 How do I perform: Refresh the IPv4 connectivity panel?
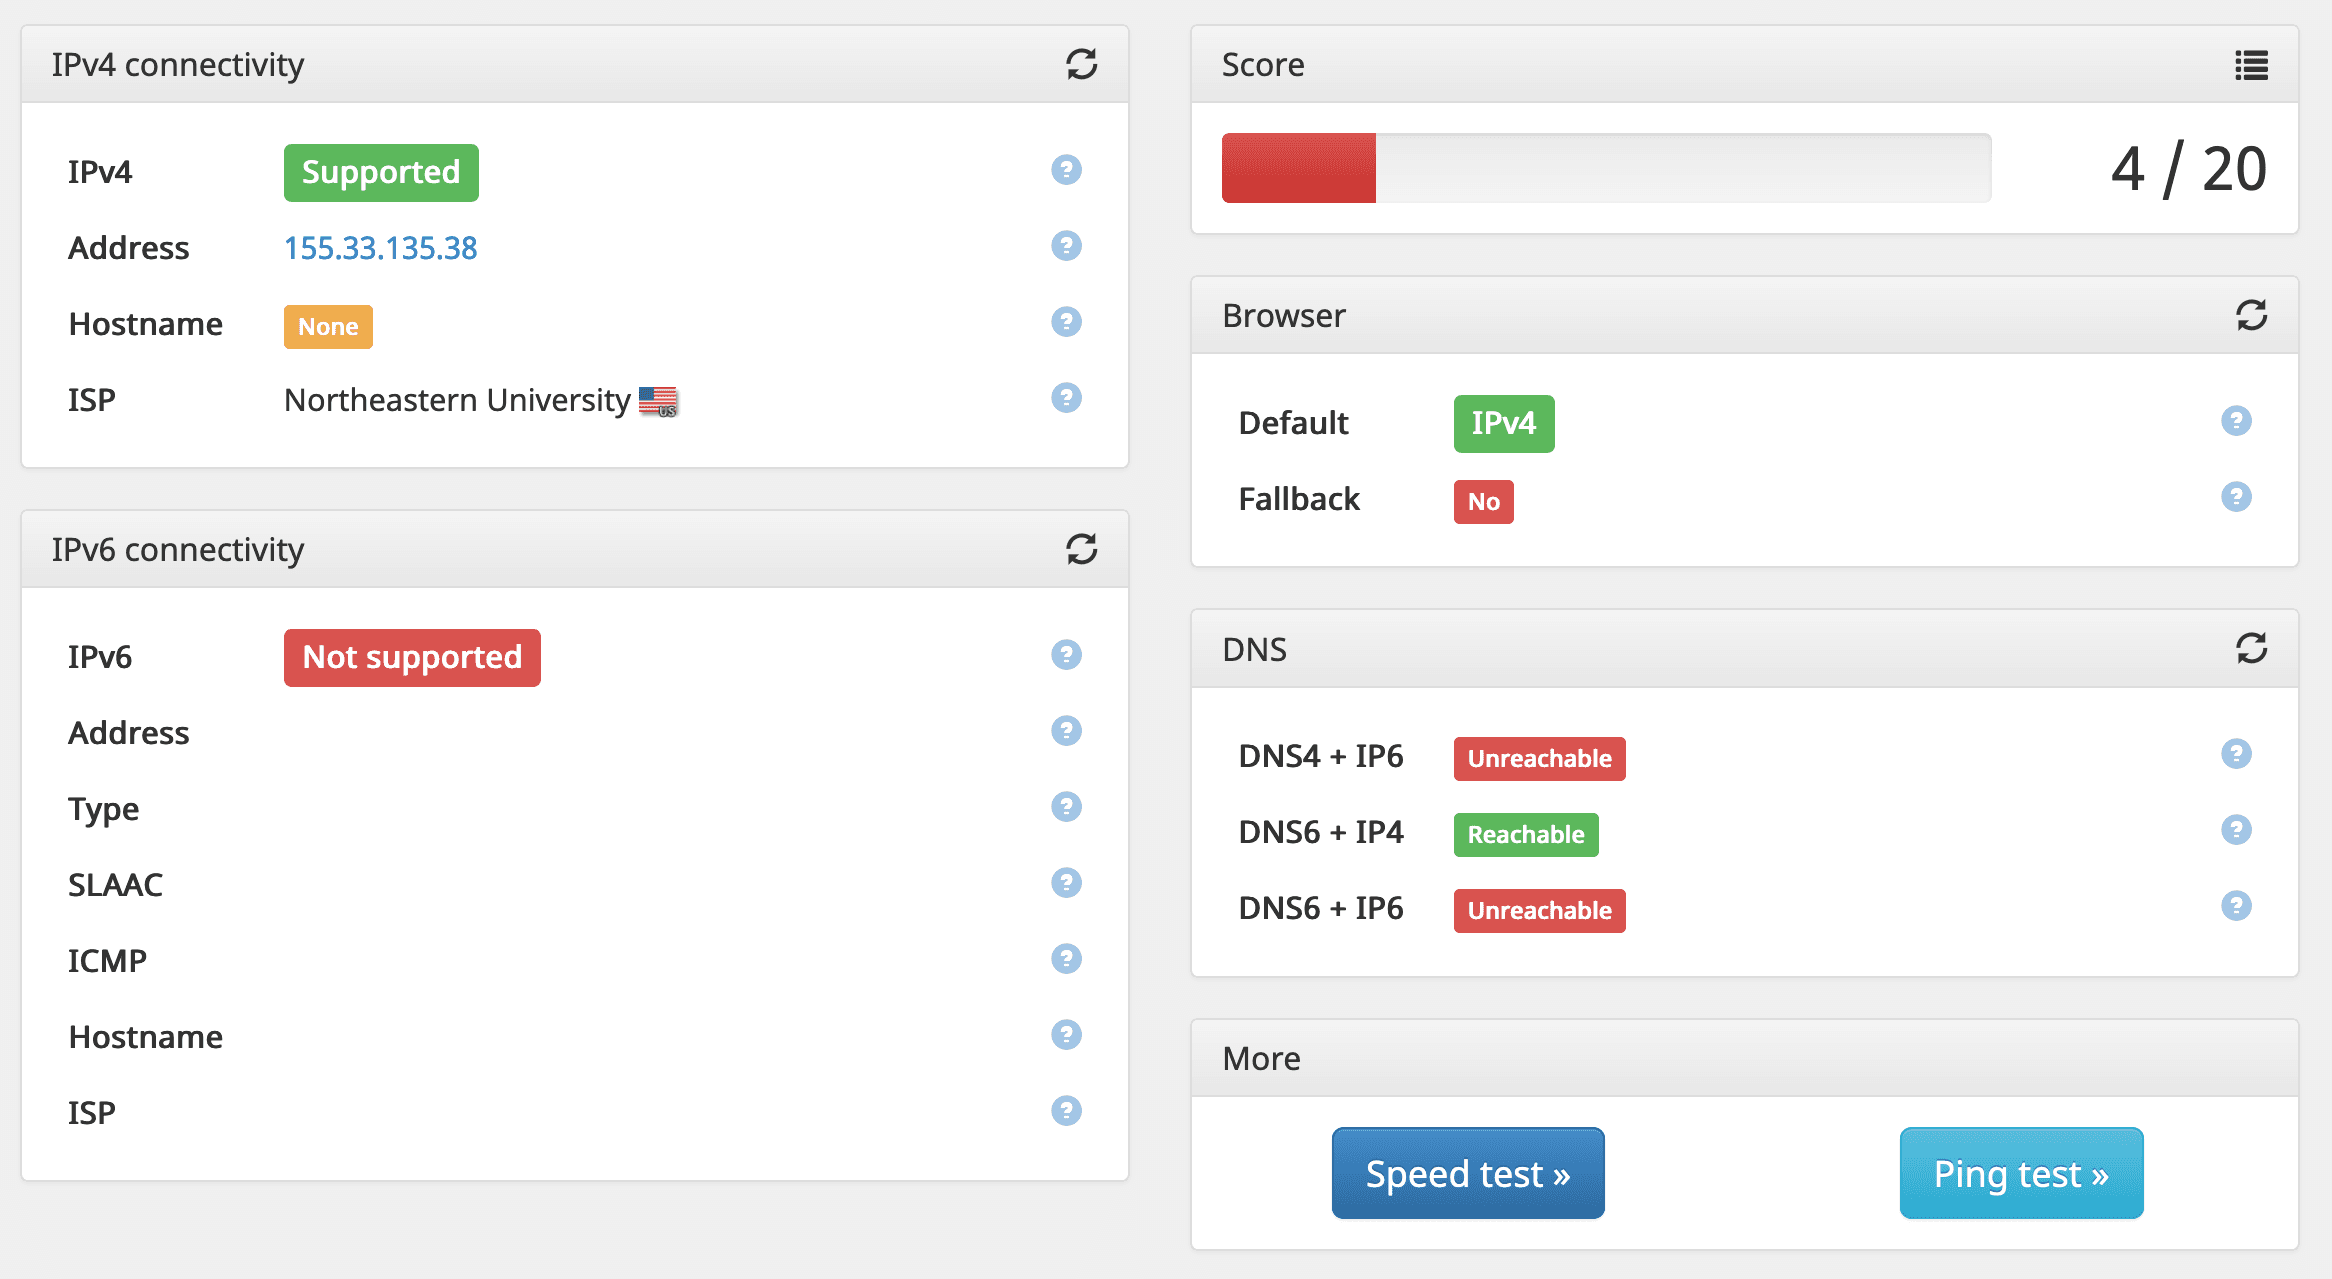1081,65
